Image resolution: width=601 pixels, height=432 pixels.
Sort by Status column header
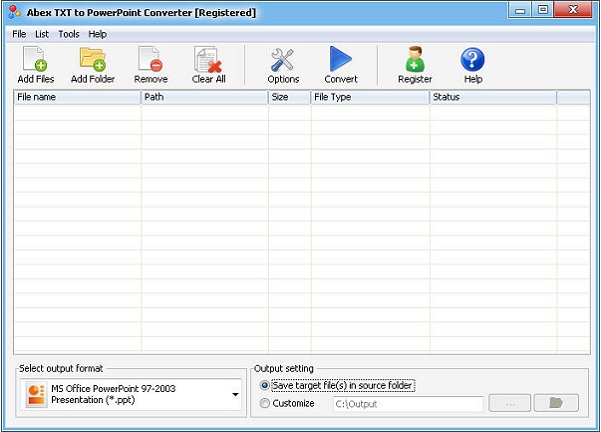point(493,97)
